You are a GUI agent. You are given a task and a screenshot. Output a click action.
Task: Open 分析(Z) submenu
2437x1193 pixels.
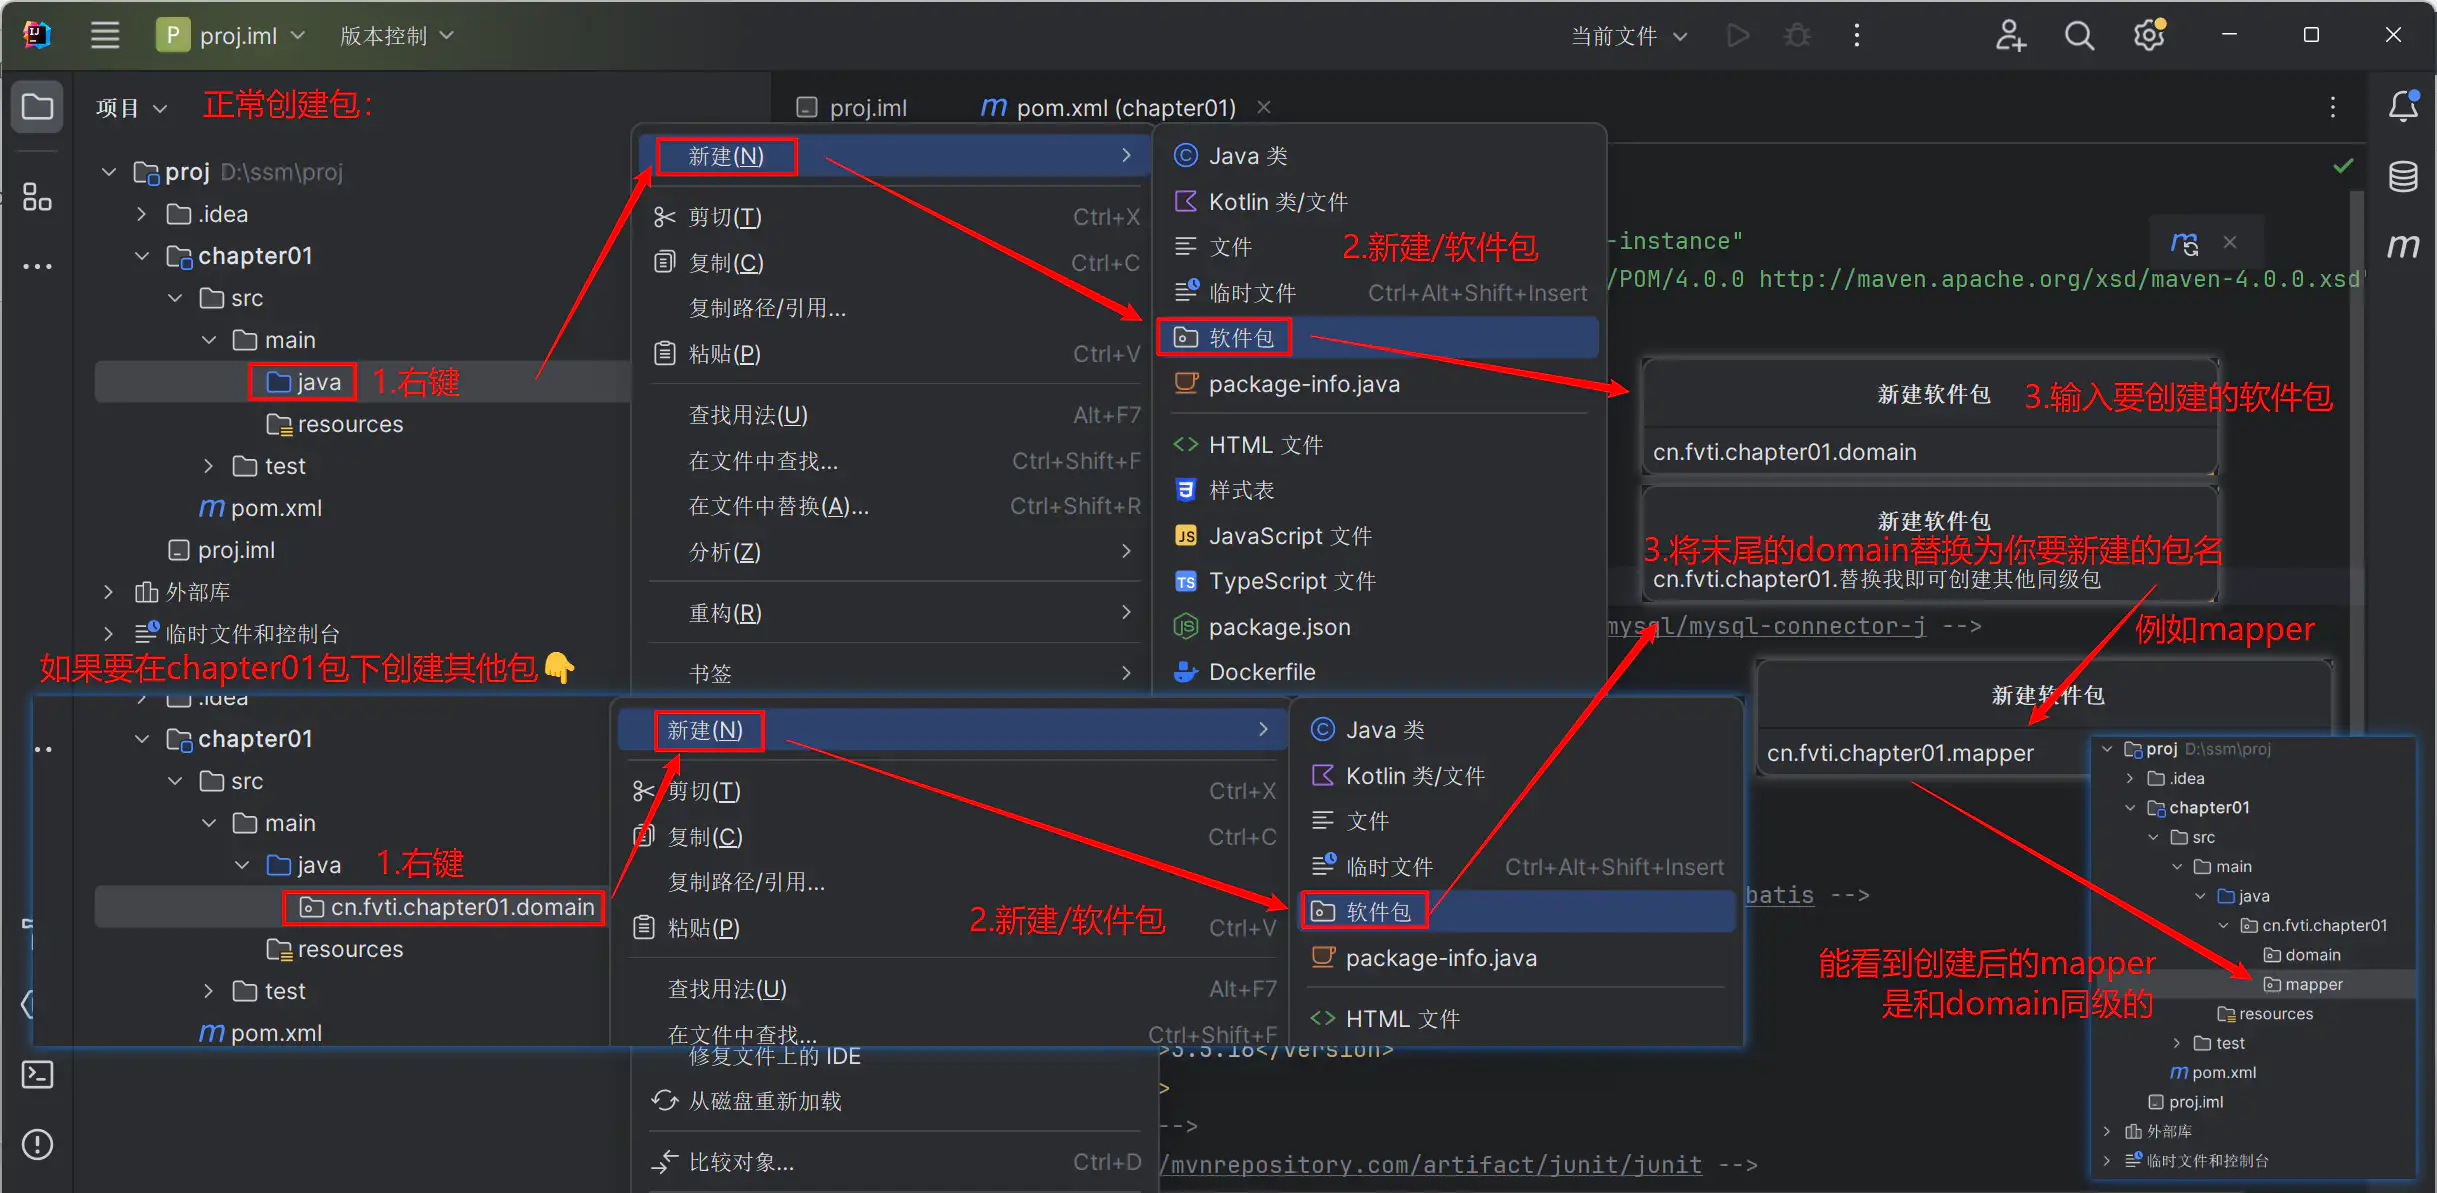coord(893,552)
